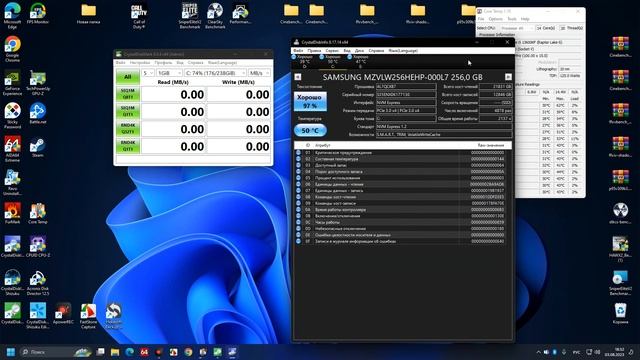Open the FastStone Capture desktop icon

pos(88,316)
